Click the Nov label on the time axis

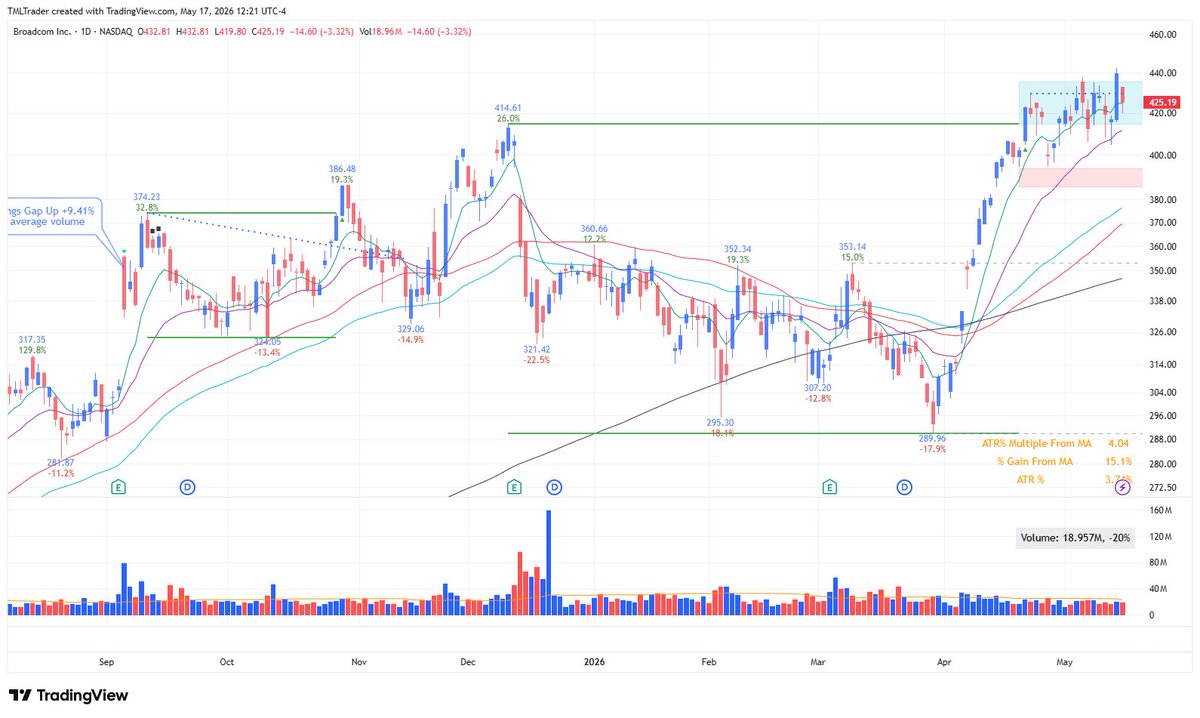(x=359, y=662)
